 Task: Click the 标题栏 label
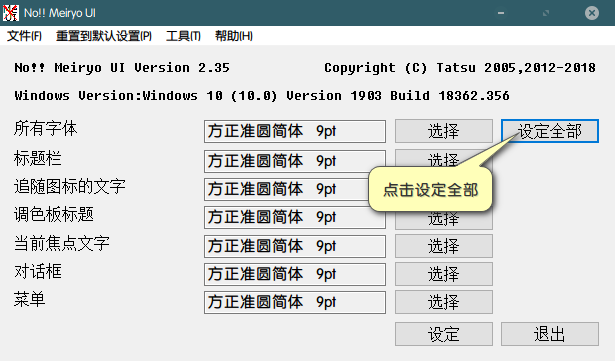pyautogui.click(x=38, y=158)
